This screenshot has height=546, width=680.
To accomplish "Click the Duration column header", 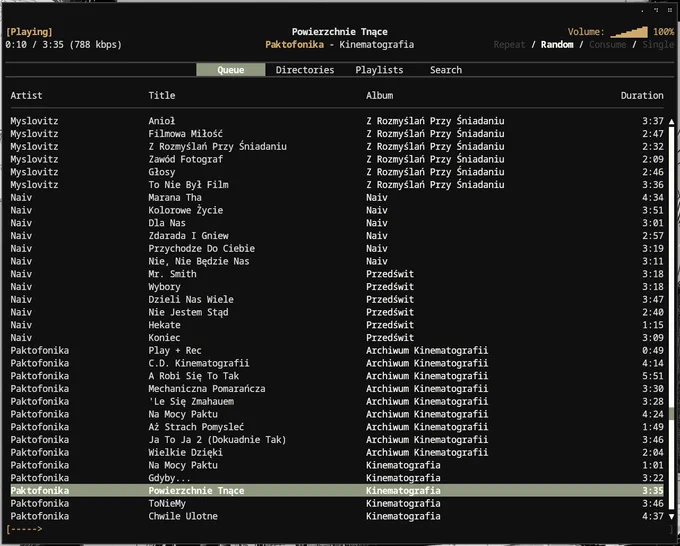I will [642, 95].
